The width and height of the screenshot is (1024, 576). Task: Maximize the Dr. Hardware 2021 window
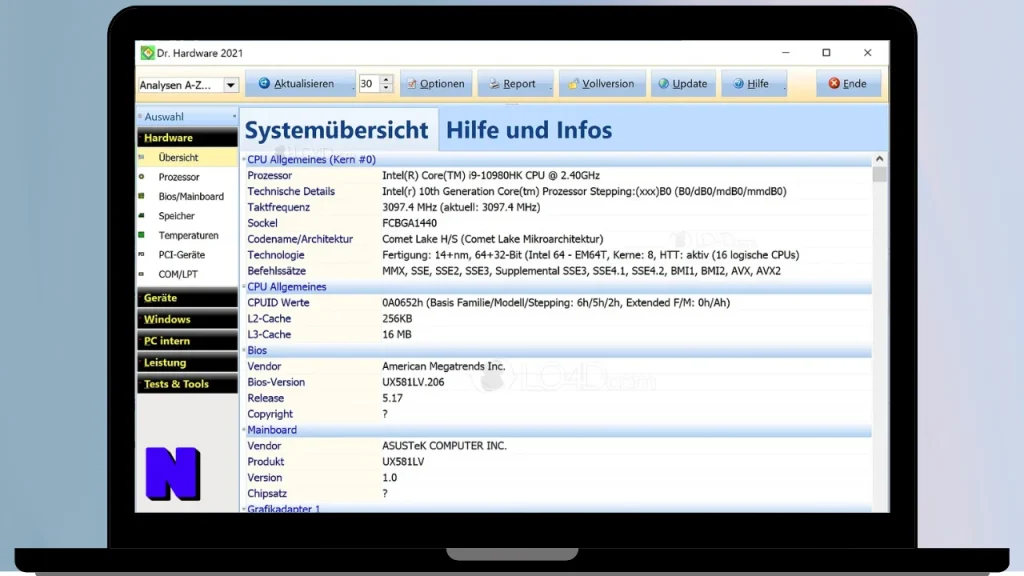click(x=826, y=52)
